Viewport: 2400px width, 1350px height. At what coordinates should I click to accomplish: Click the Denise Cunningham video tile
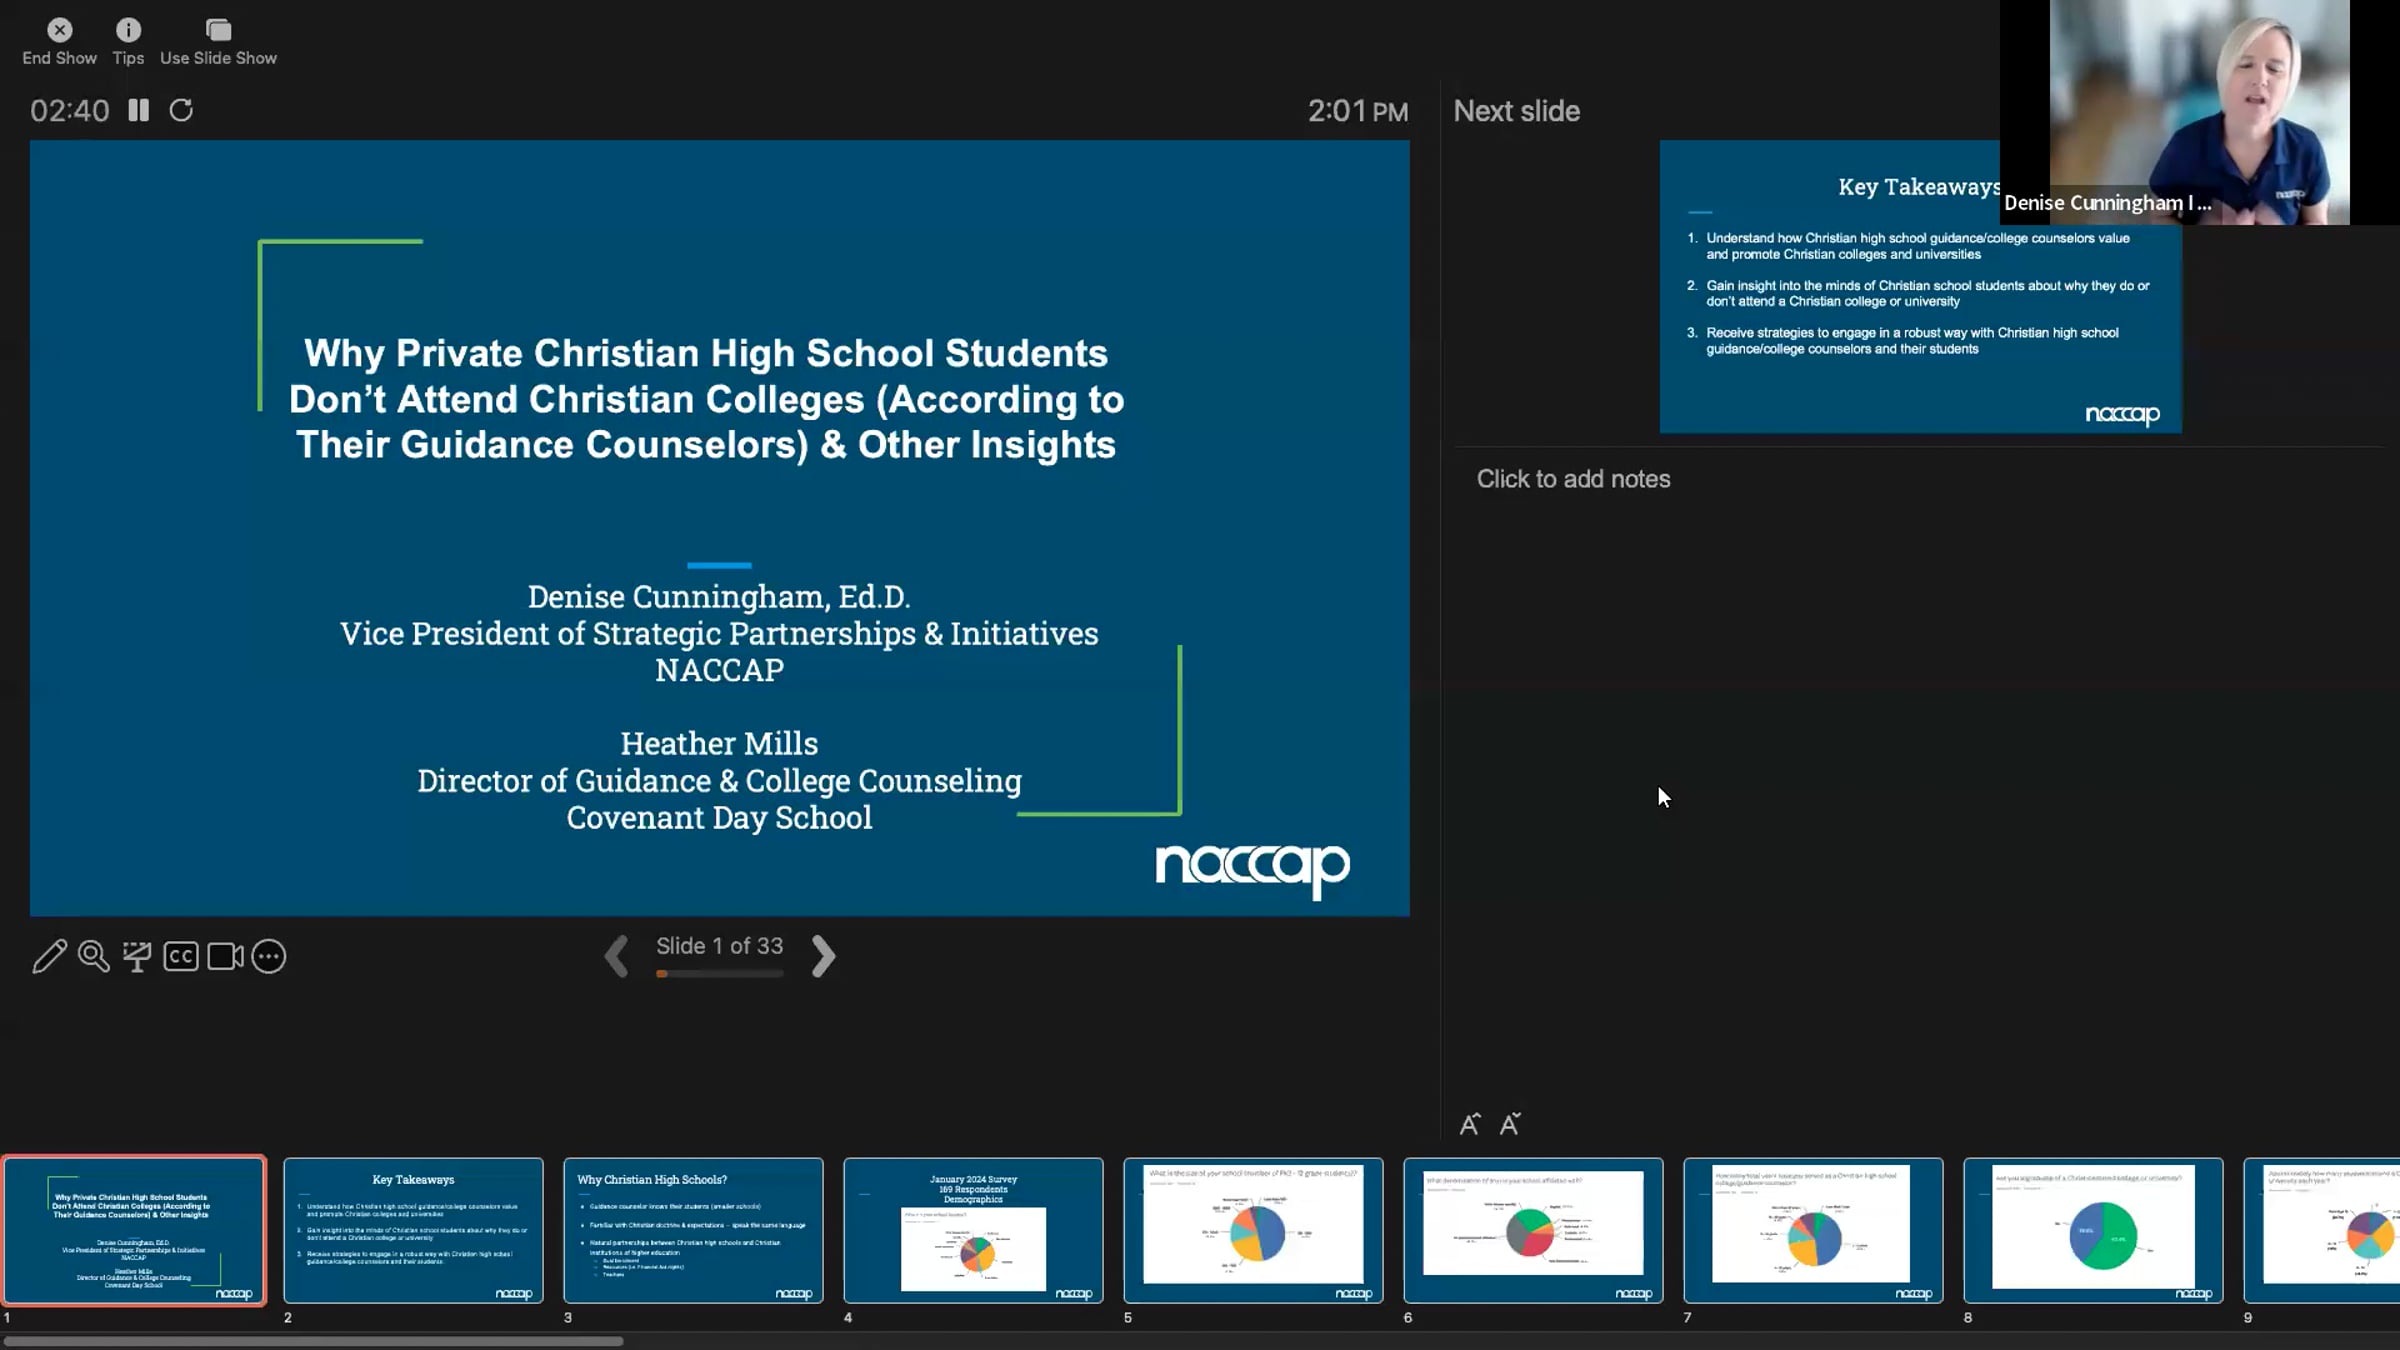pyautogui.click(x=2200, y=112)
